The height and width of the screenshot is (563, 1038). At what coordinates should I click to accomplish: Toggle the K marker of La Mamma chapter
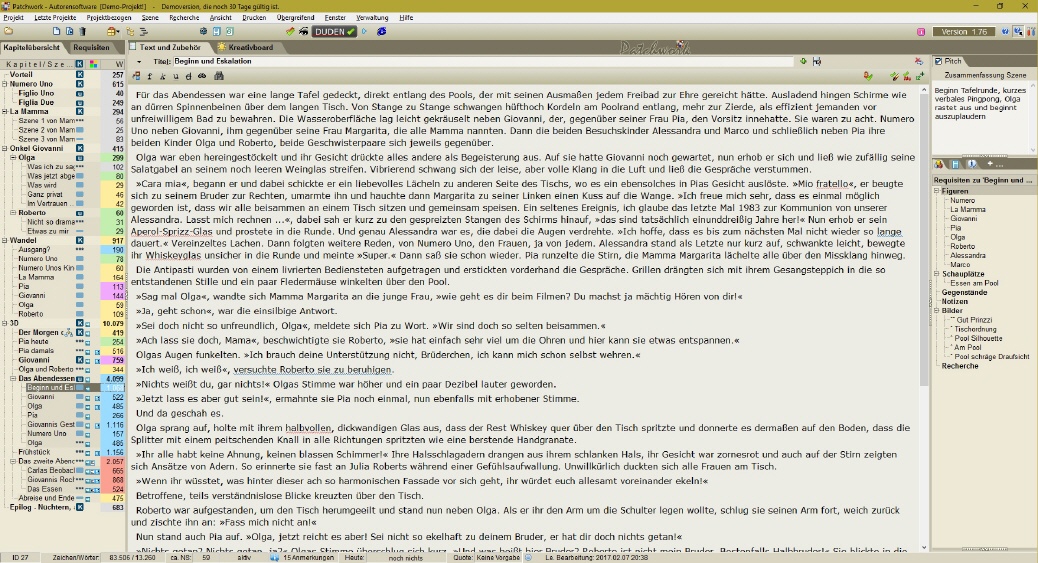click(79, 112)
